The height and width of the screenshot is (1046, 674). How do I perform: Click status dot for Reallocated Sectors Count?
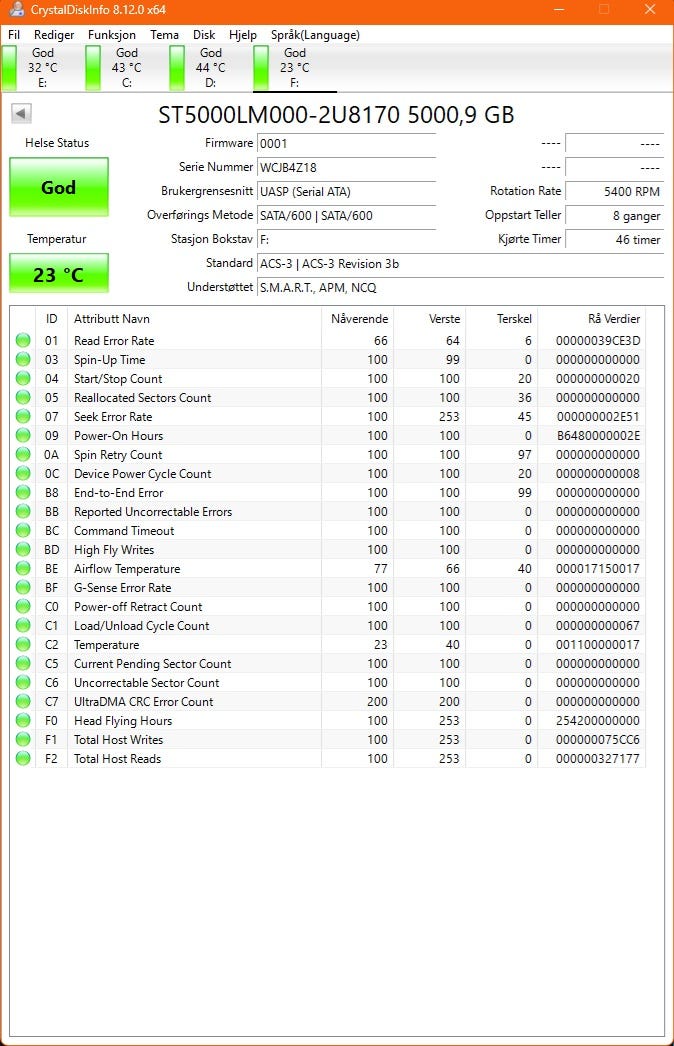pyautogui.click(x=23, y=397)
